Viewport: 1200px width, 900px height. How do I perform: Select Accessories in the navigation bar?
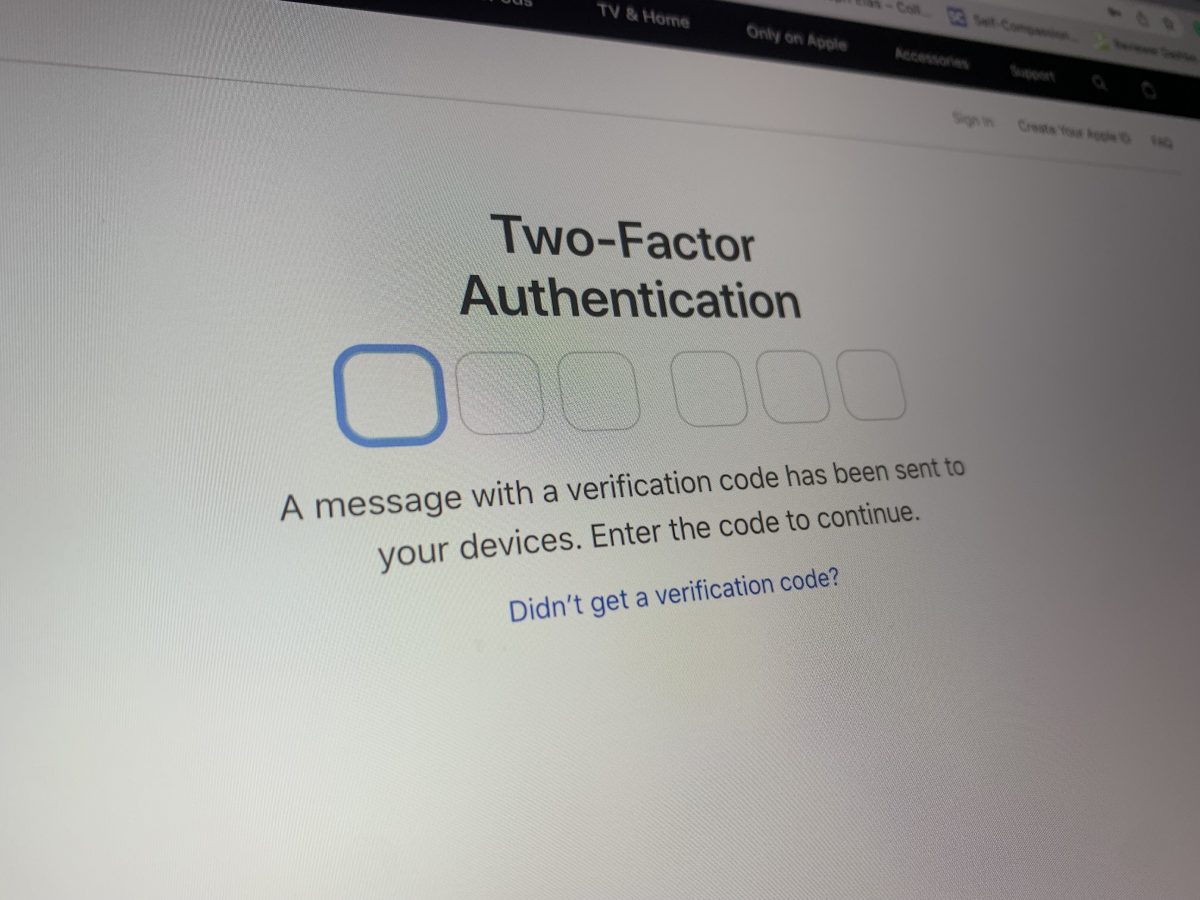pyautogui.click(x=932, y=59)
